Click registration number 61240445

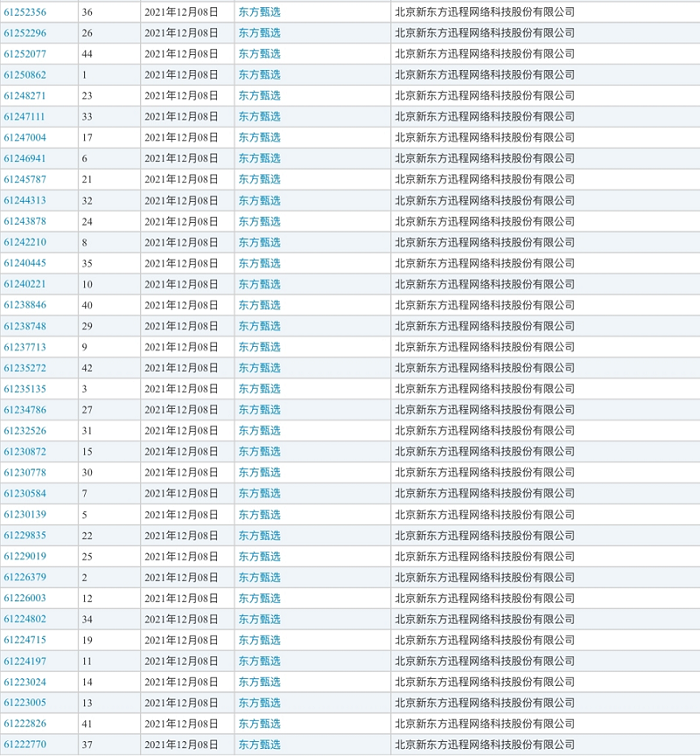[24, 264]
